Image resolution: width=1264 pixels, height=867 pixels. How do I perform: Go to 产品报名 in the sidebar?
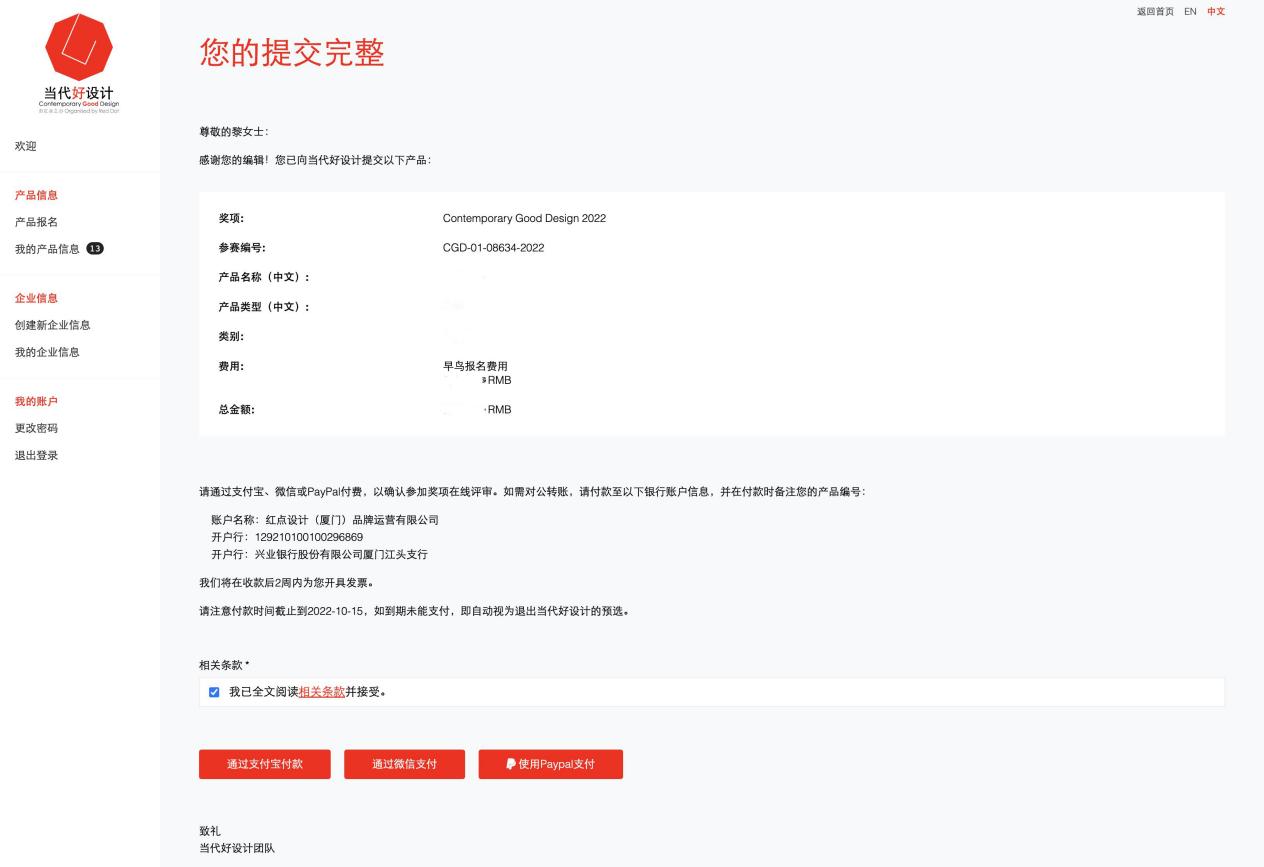click(x=36, y=222)
